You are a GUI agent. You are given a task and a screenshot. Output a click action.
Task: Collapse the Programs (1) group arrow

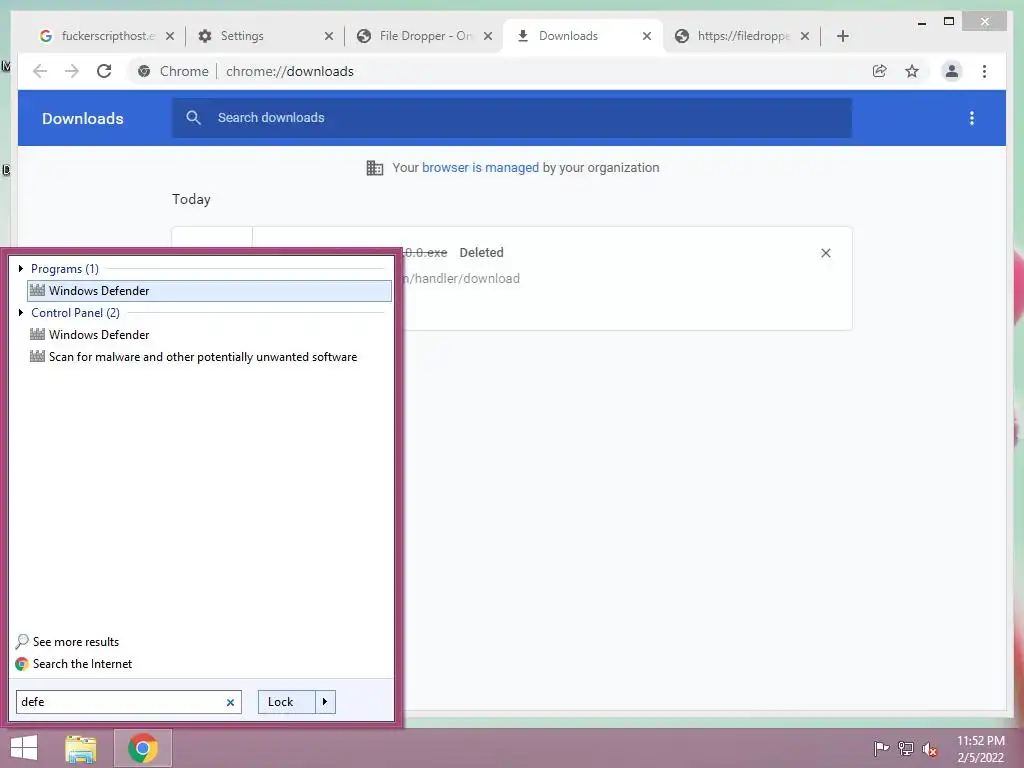[x=21, y=268]
